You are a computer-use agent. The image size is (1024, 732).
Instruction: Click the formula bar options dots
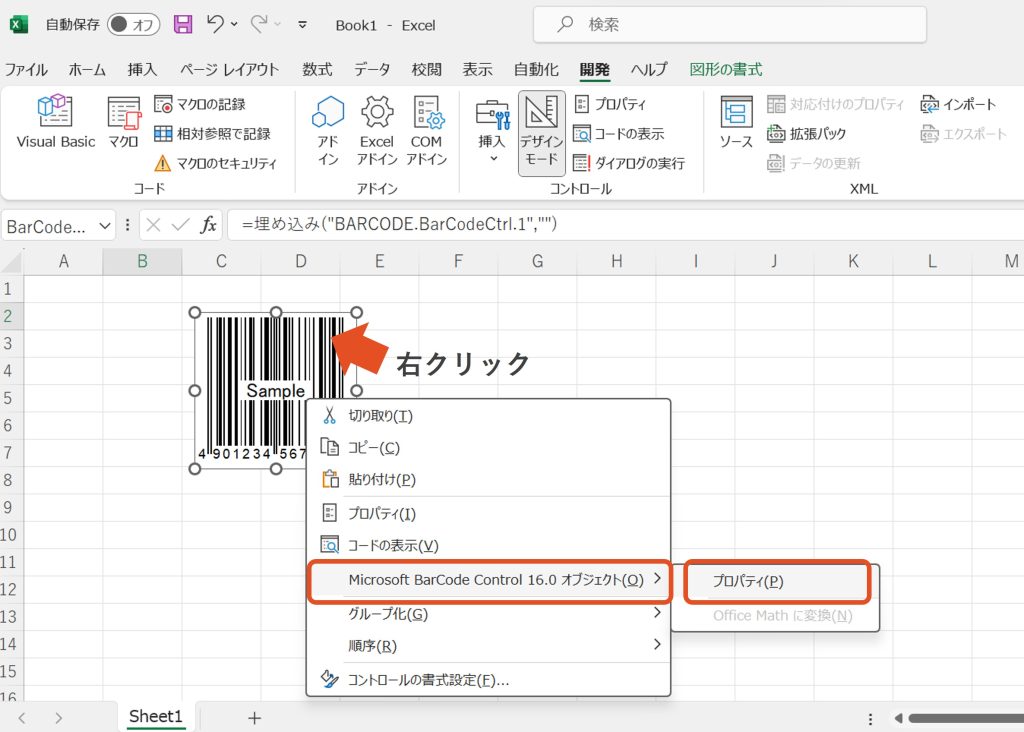click(x=127, y=225)
